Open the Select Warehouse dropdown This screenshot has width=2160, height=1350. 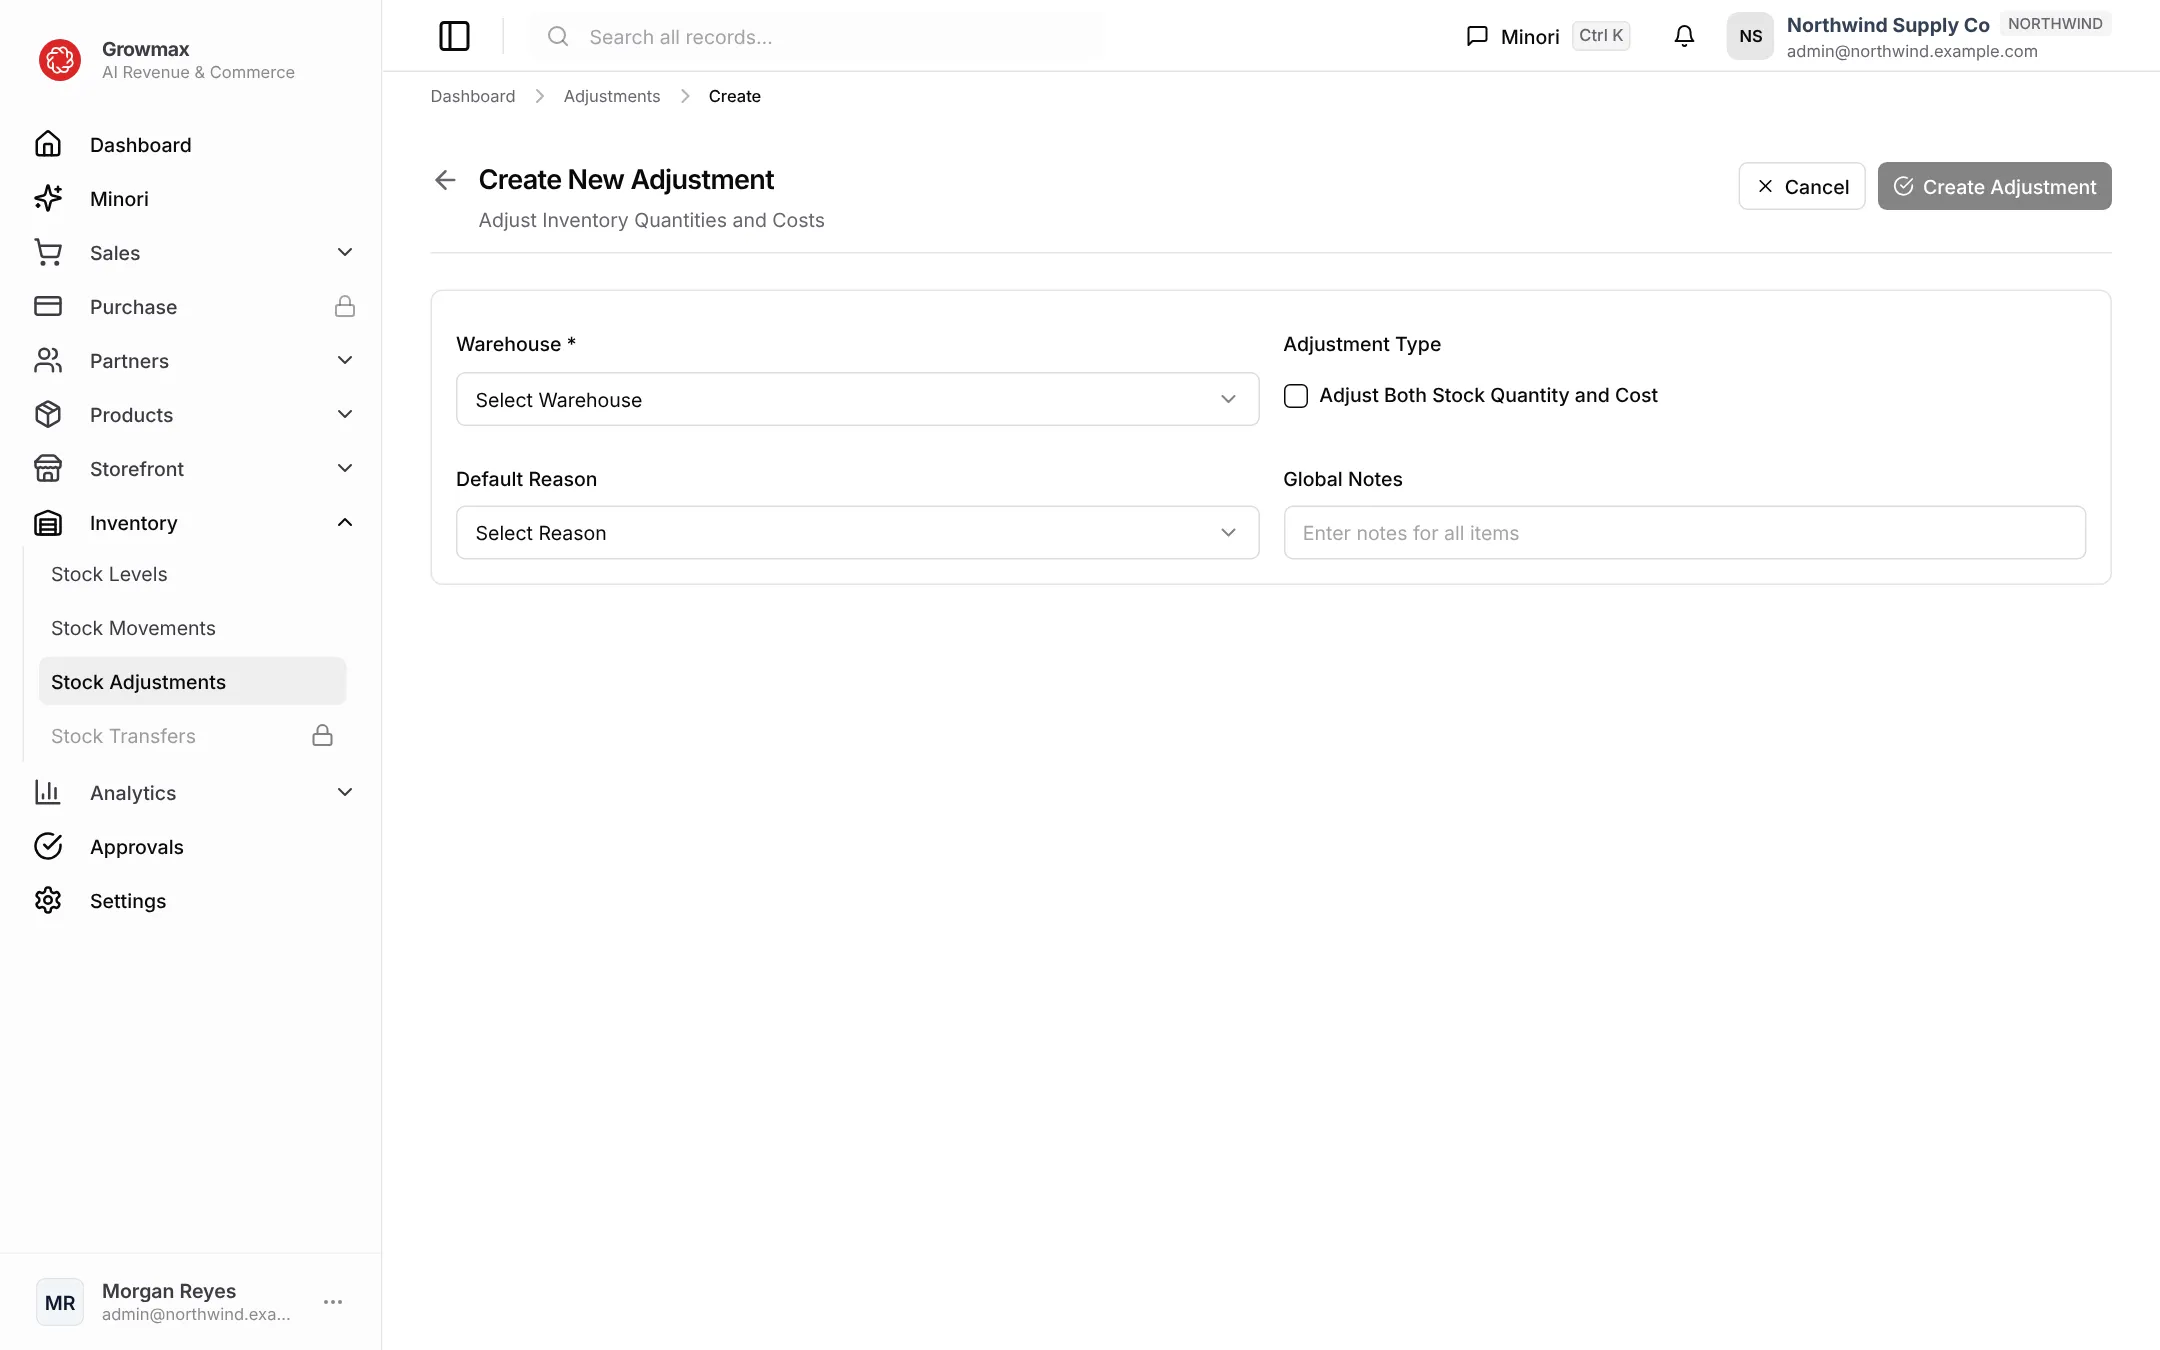857,399
